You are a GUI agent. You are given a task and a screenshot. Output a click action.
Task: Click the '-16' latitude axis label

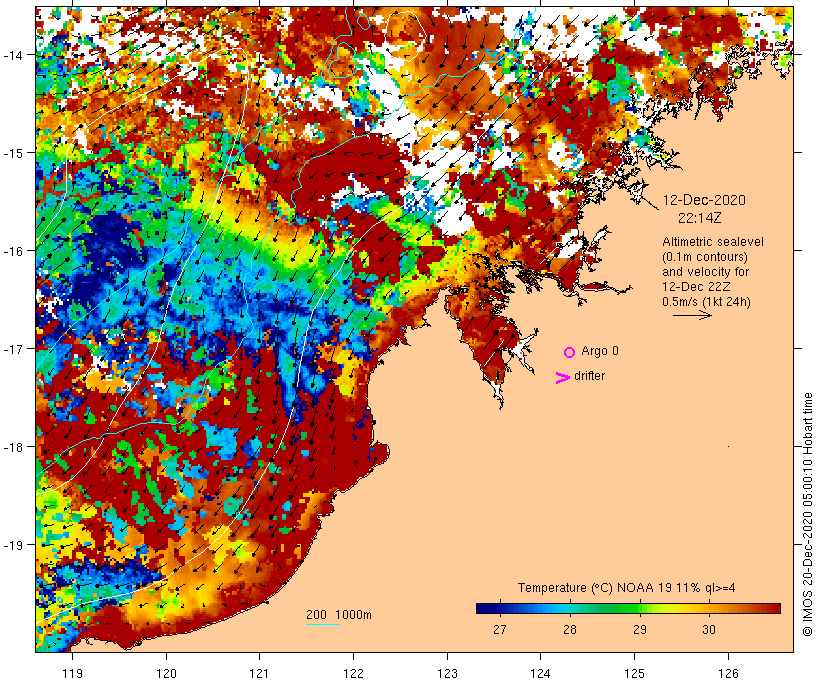12,251
